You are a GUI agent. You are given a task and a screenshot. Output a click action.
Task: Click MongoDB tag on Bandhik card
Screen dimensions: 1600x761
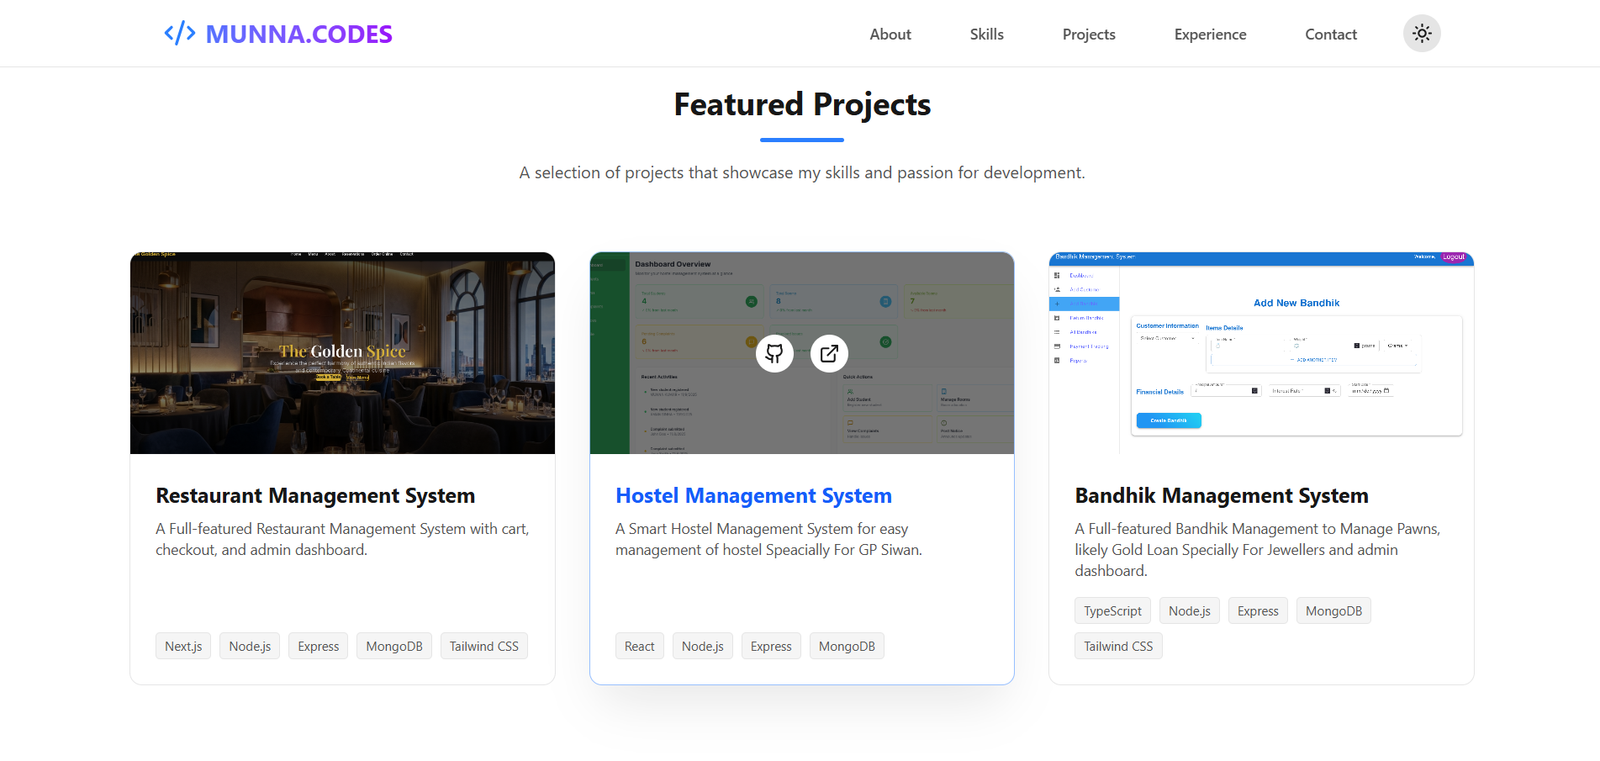click(1333, 611)
